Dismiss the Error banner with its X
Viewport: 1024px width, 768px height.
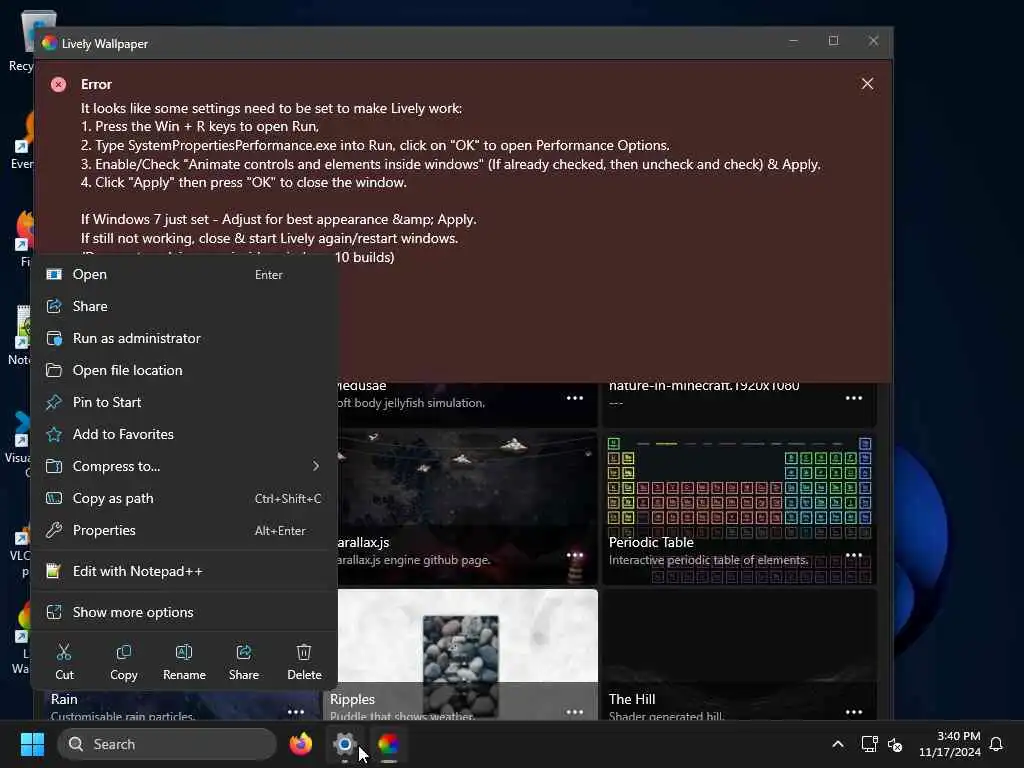click(867, 84)
